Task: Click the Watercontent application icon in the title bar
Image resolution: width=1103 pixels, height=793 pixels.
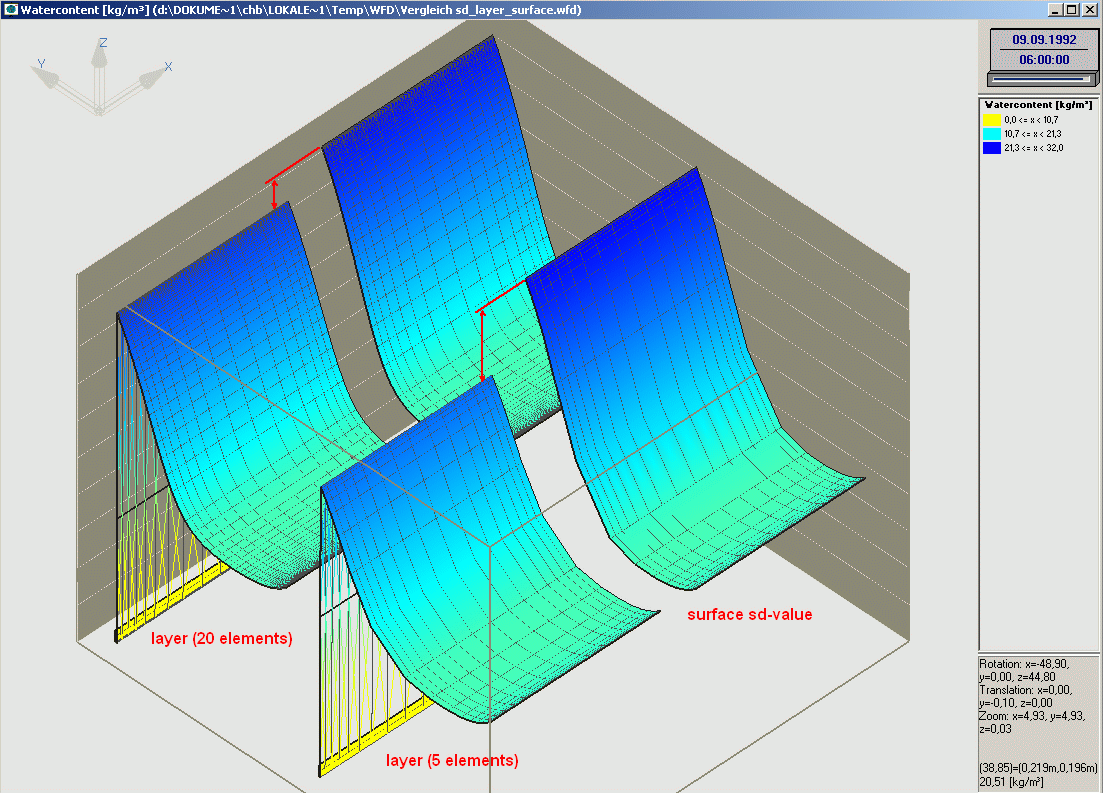Action: [x=11, y=10]
